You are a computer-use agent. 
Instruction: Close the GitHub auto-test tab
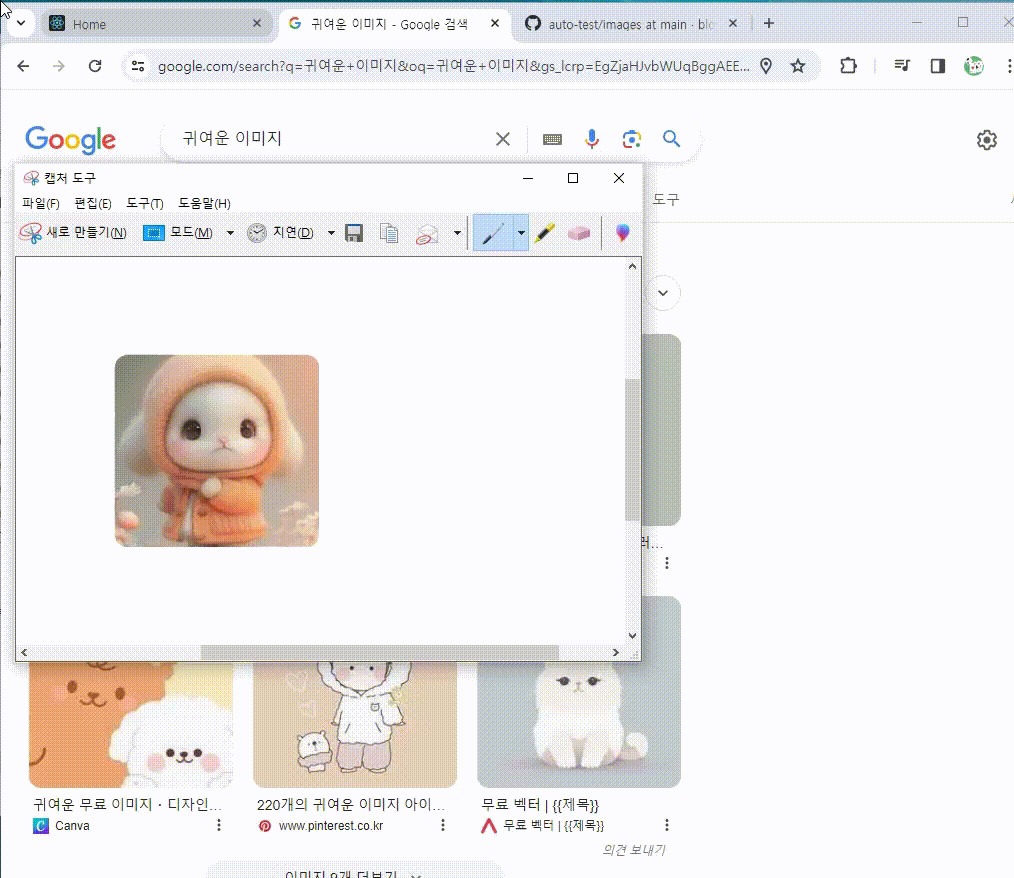point(733,23)
